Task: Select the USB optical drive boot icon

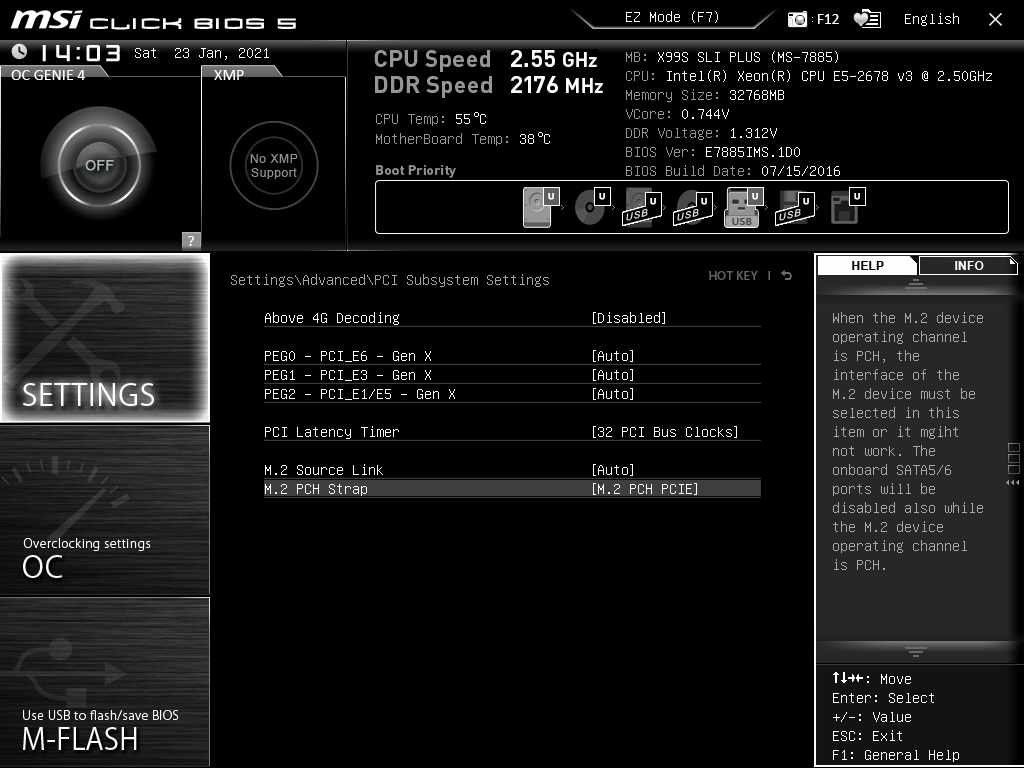Action: [692, 208]
